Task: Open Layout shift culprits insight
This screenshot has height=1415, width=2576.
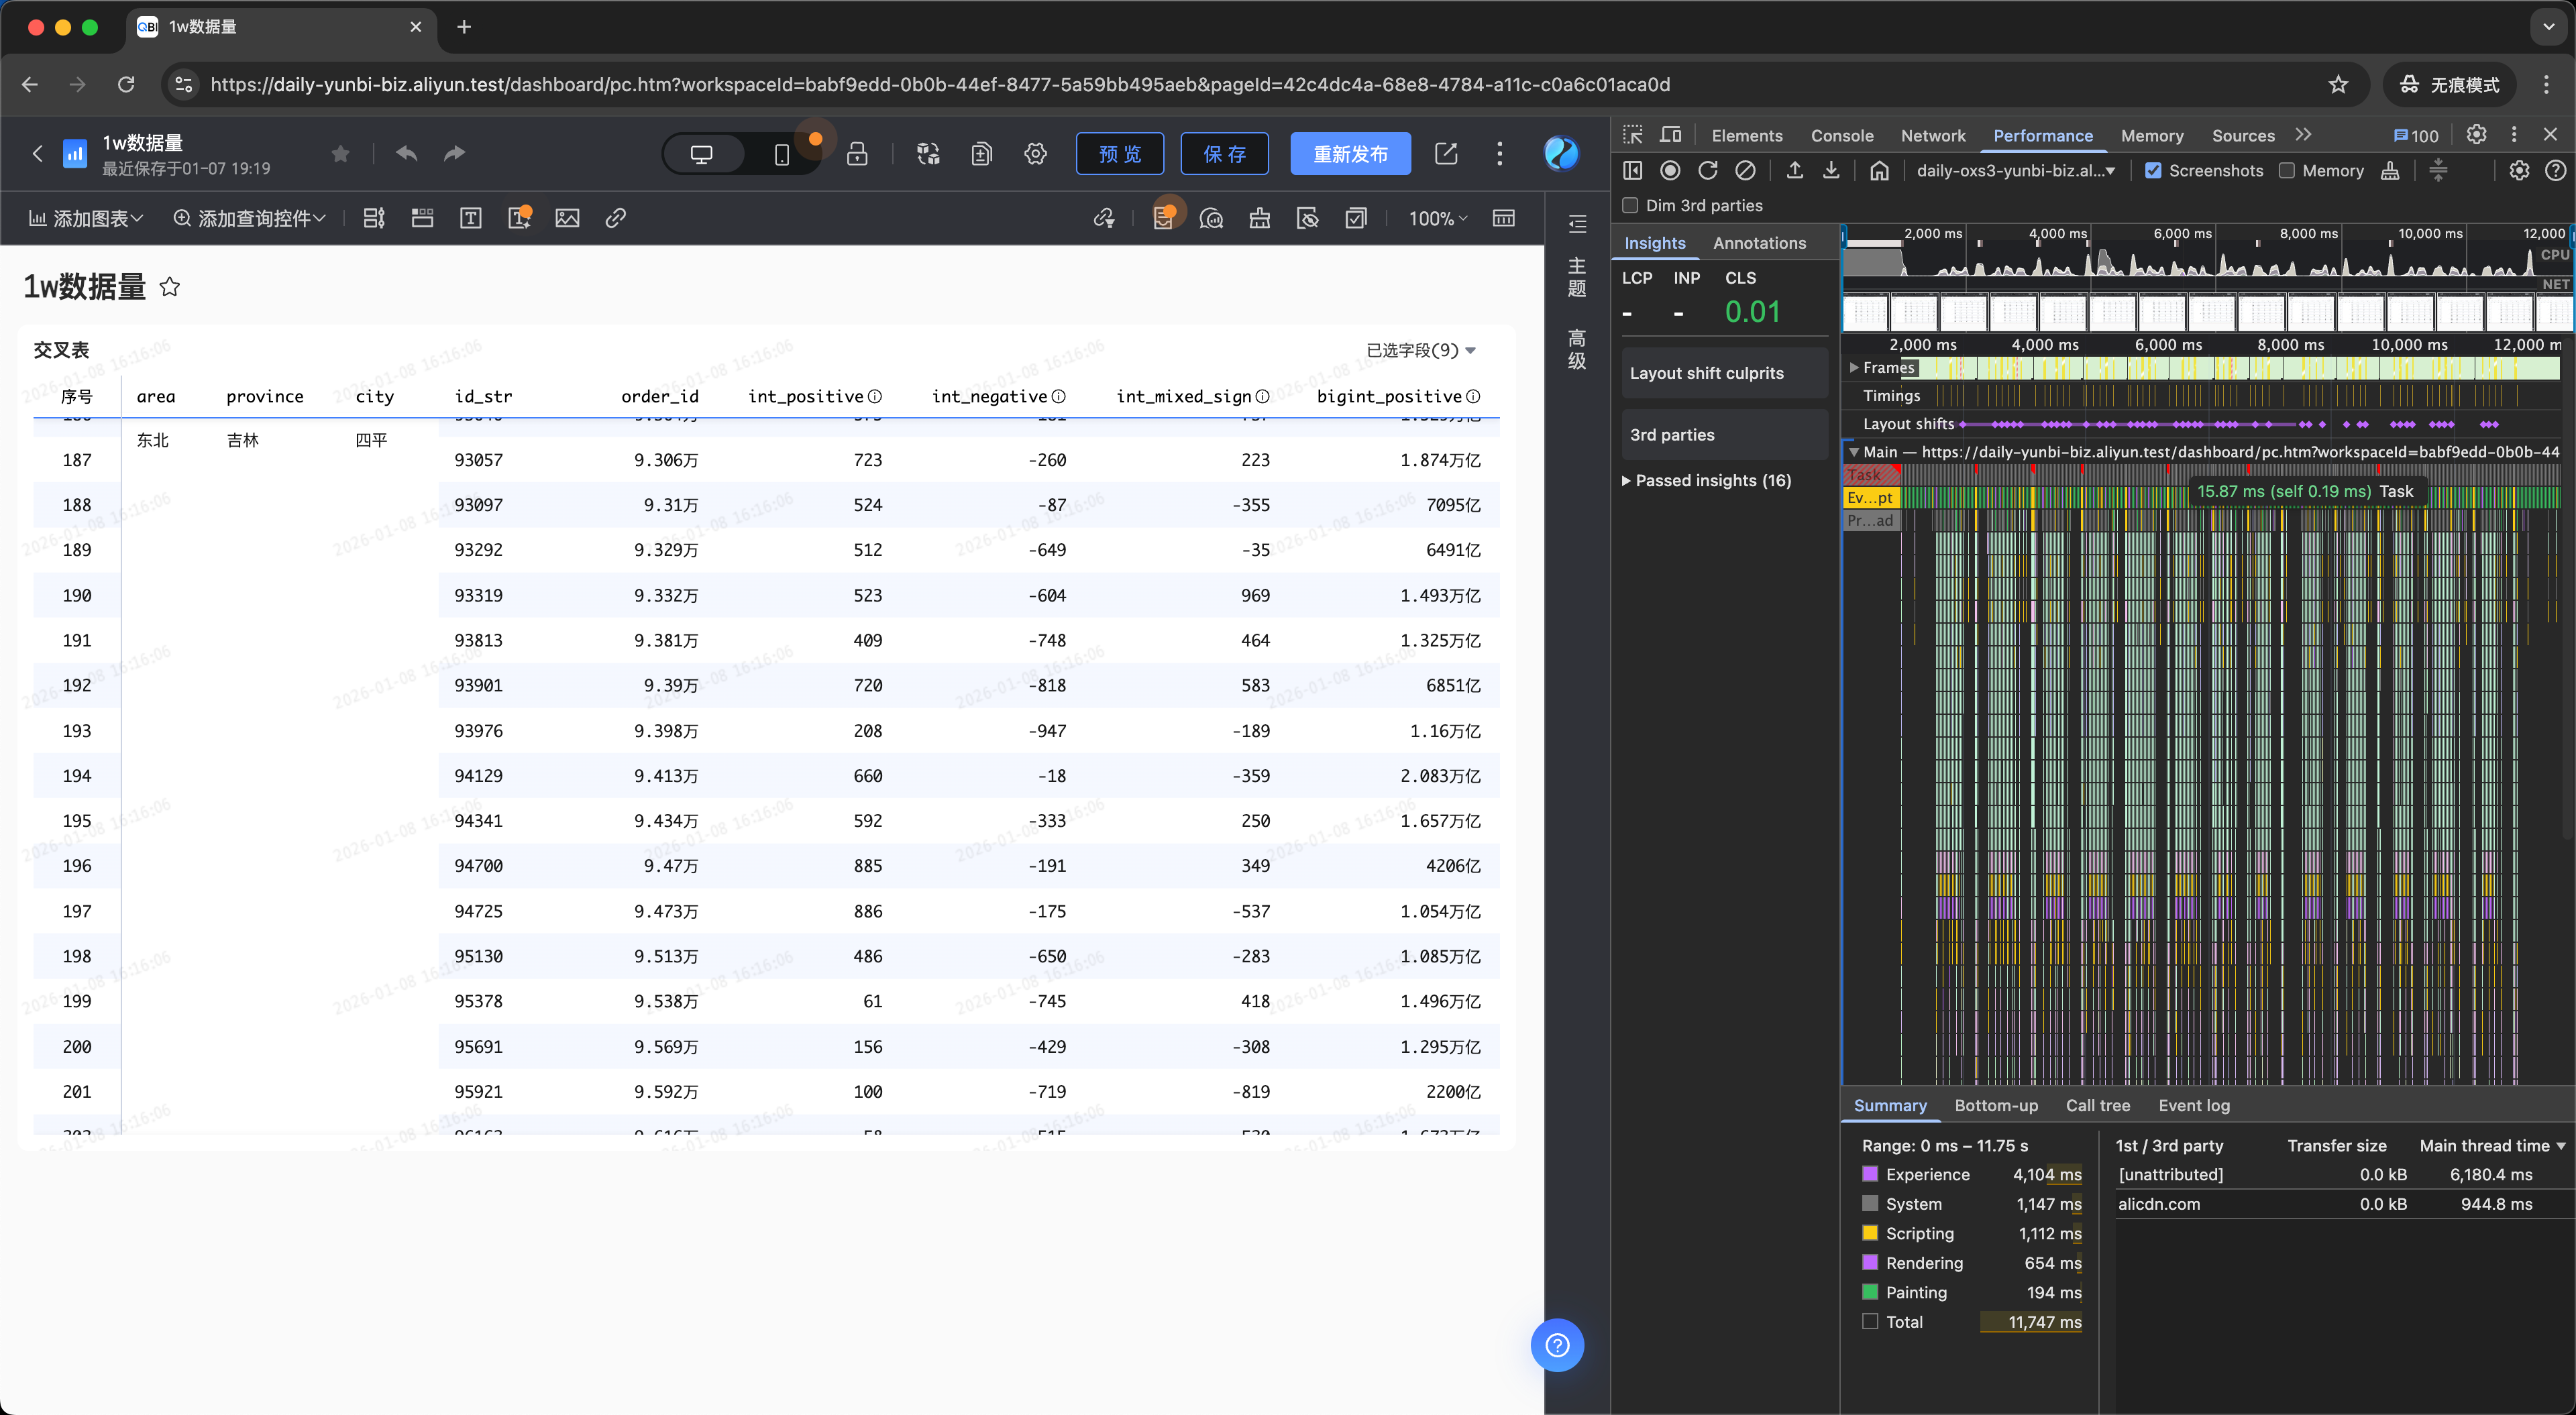Action: (1725, 373)
